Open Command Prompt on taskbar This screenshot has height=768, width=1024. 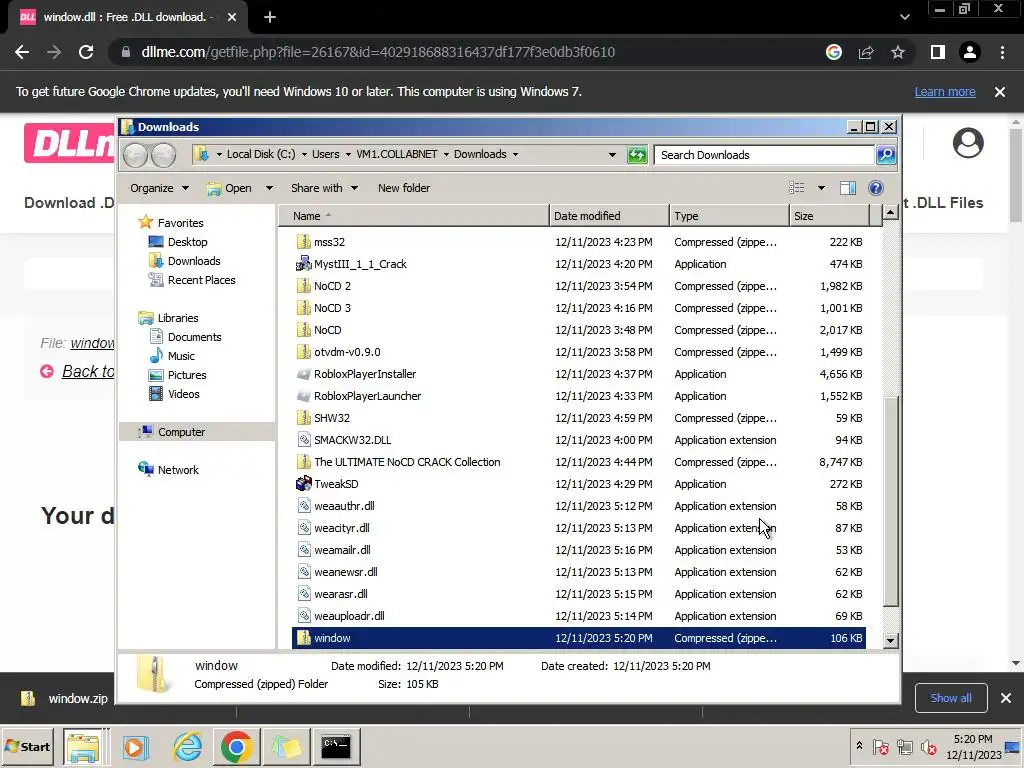[336, 746]
